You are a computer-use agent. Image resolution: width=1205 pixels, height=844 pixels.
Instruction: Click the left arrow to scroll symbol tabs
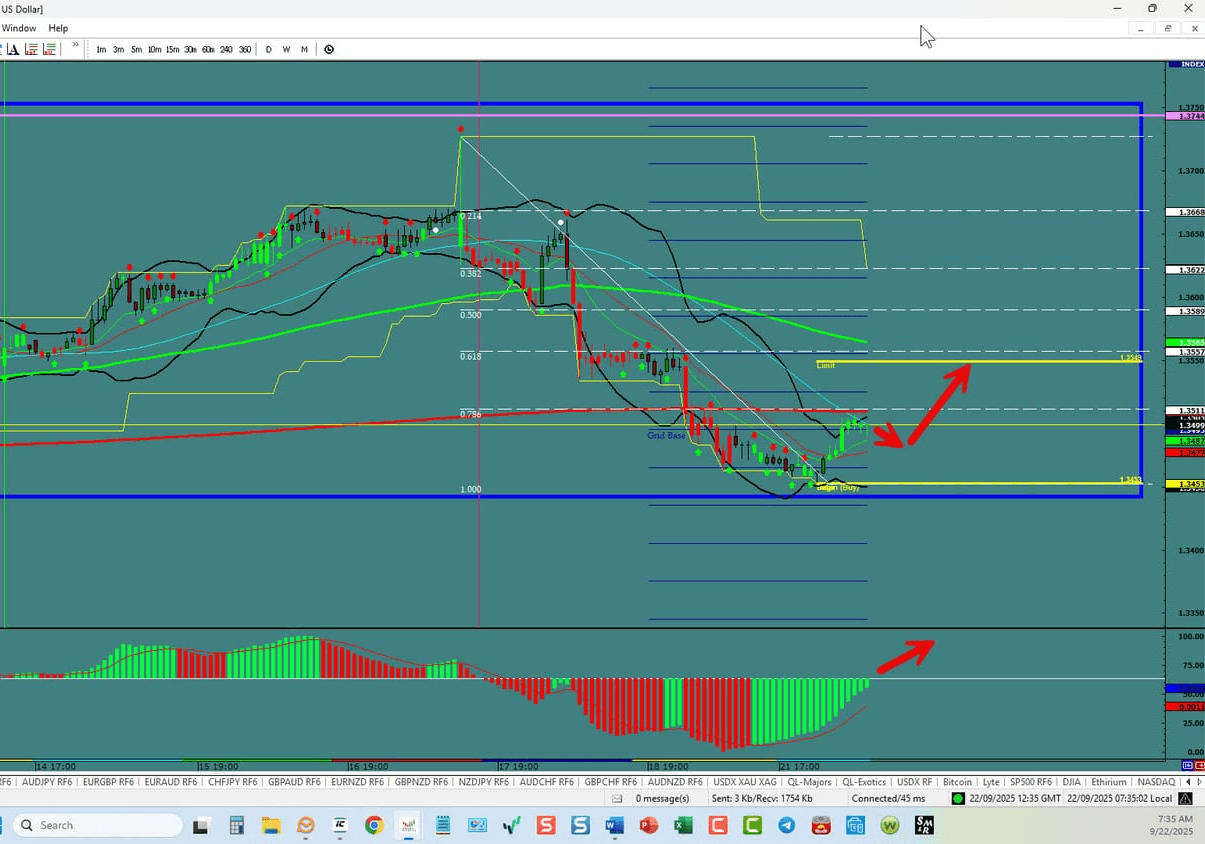pyautogui.click(x=1188, y=781)
